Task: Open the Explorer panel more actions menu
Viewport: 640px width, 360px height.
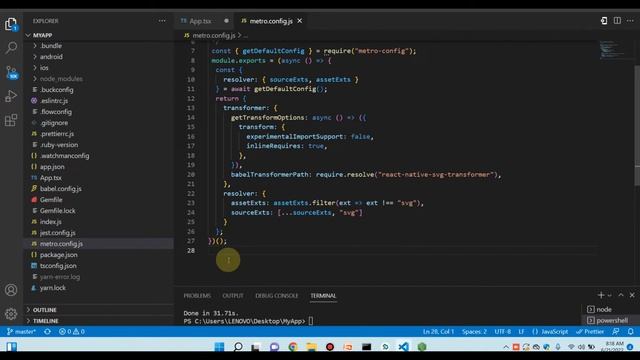Action: click(162, 21)
